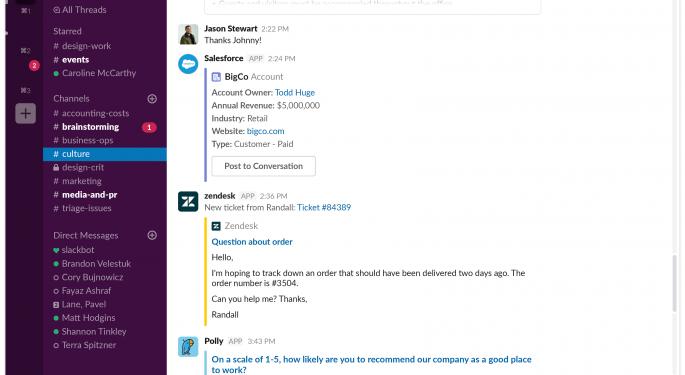Open the Question about order link
Screen dimensions: 685x375
tap(252, 242)
